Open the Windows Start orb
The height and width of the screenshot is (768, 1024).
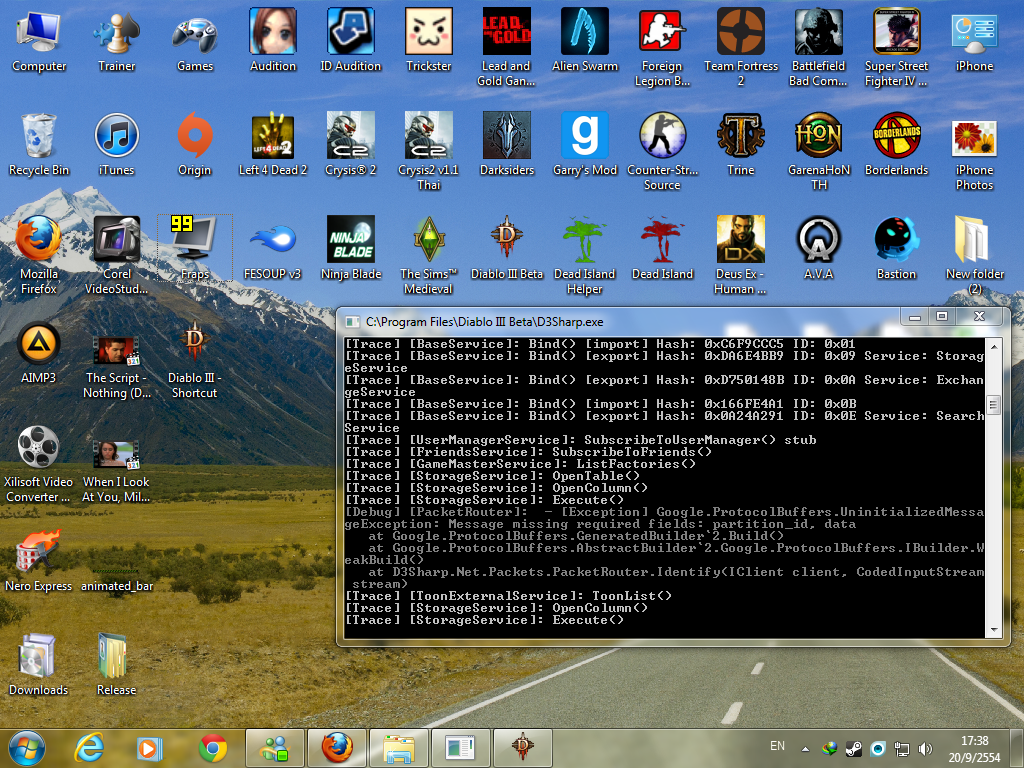click(27, 748)
